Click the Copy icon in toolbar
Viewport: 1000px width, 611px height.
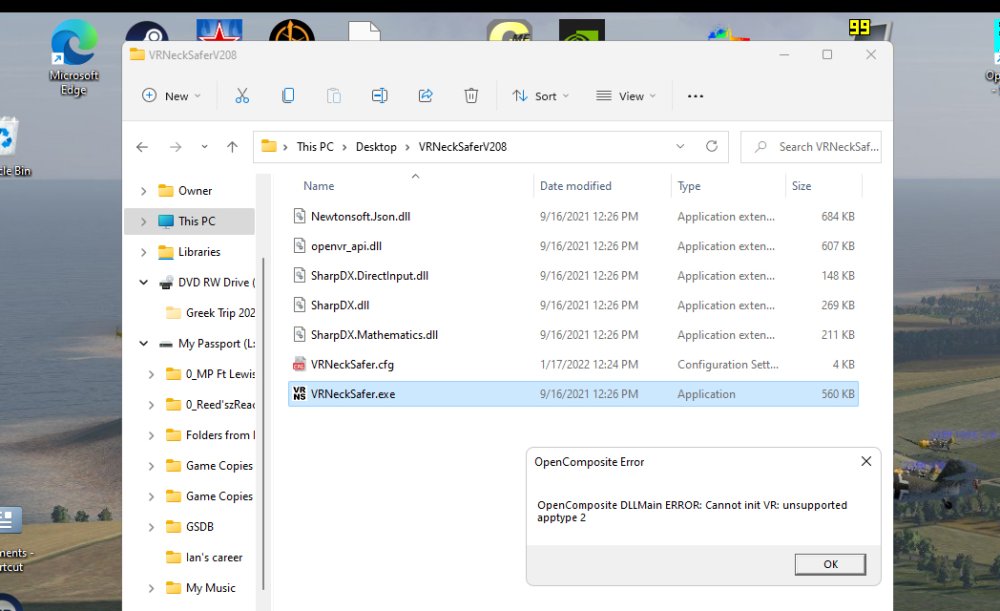point(288,96)
